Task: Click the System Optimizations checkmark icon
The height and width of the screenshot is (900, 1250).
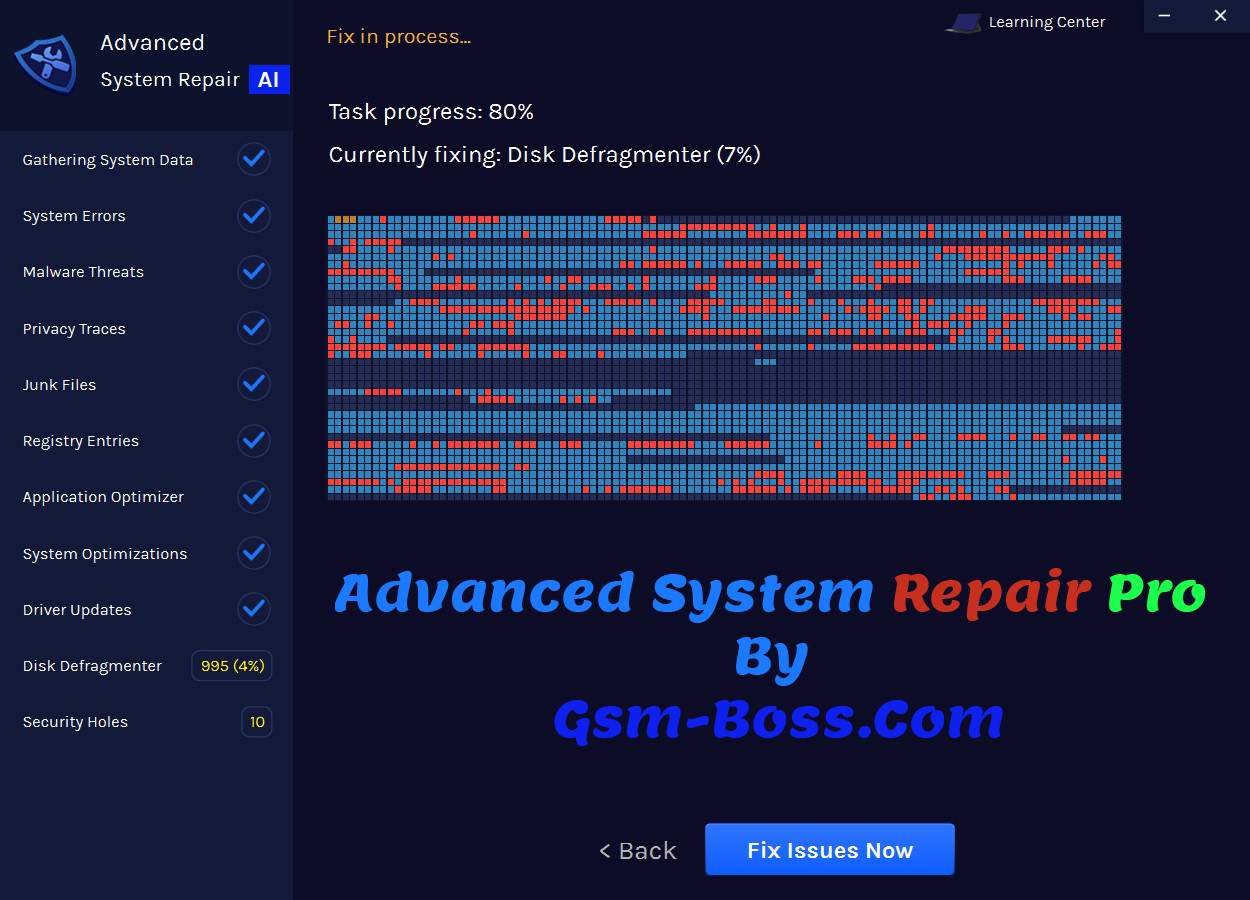Action: [x=254, y=553]
